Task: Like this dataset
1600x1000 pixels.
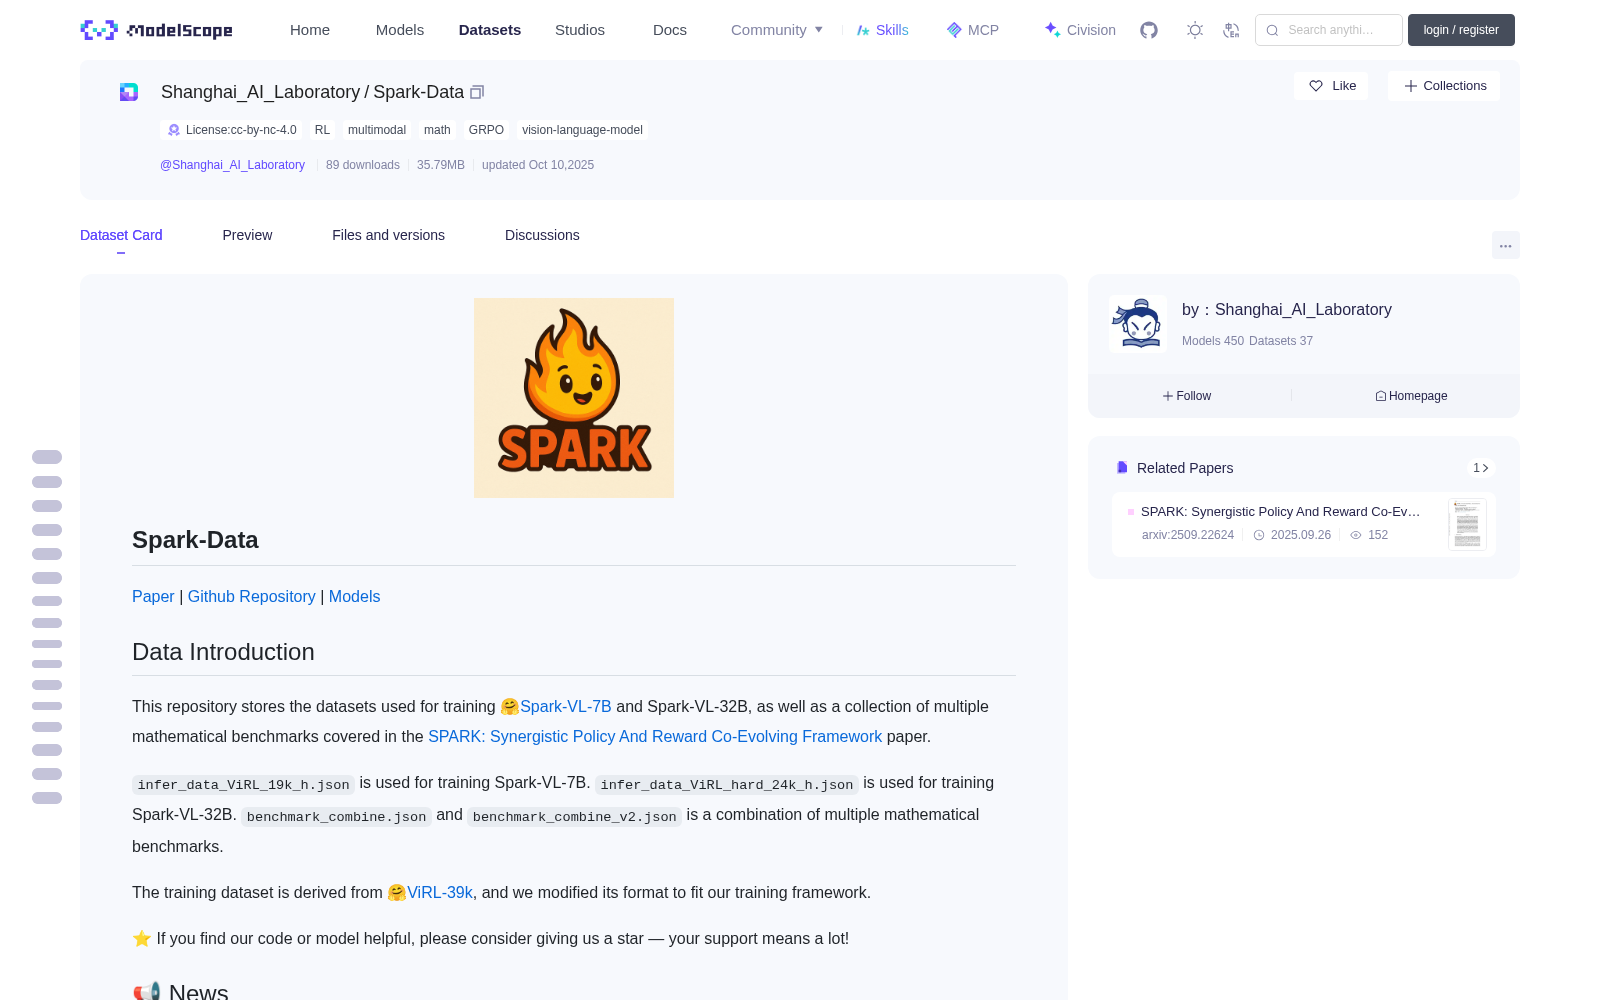Action: (1332, 86)
